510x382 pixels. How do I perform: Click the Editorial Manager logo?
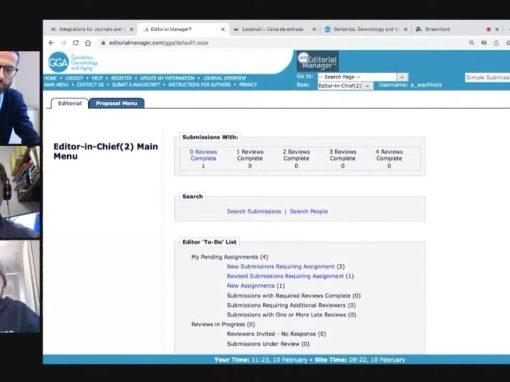point(318,61)
